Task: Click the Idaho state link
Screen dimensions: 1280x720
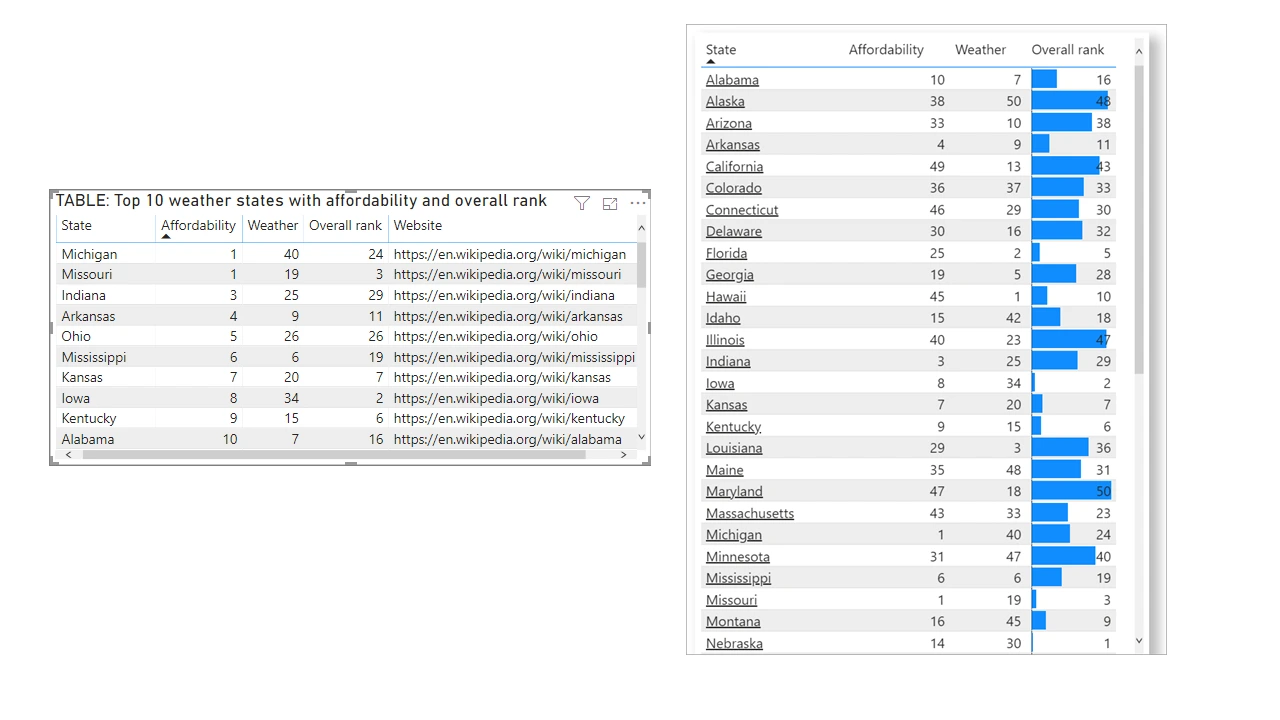Action: pos(723,319)
